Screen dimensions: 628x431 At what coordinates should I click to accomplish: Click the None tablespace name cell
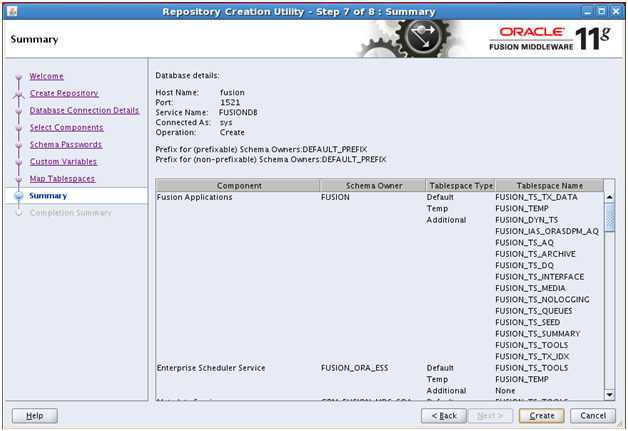pyautogui.click(x=505, y=391)
